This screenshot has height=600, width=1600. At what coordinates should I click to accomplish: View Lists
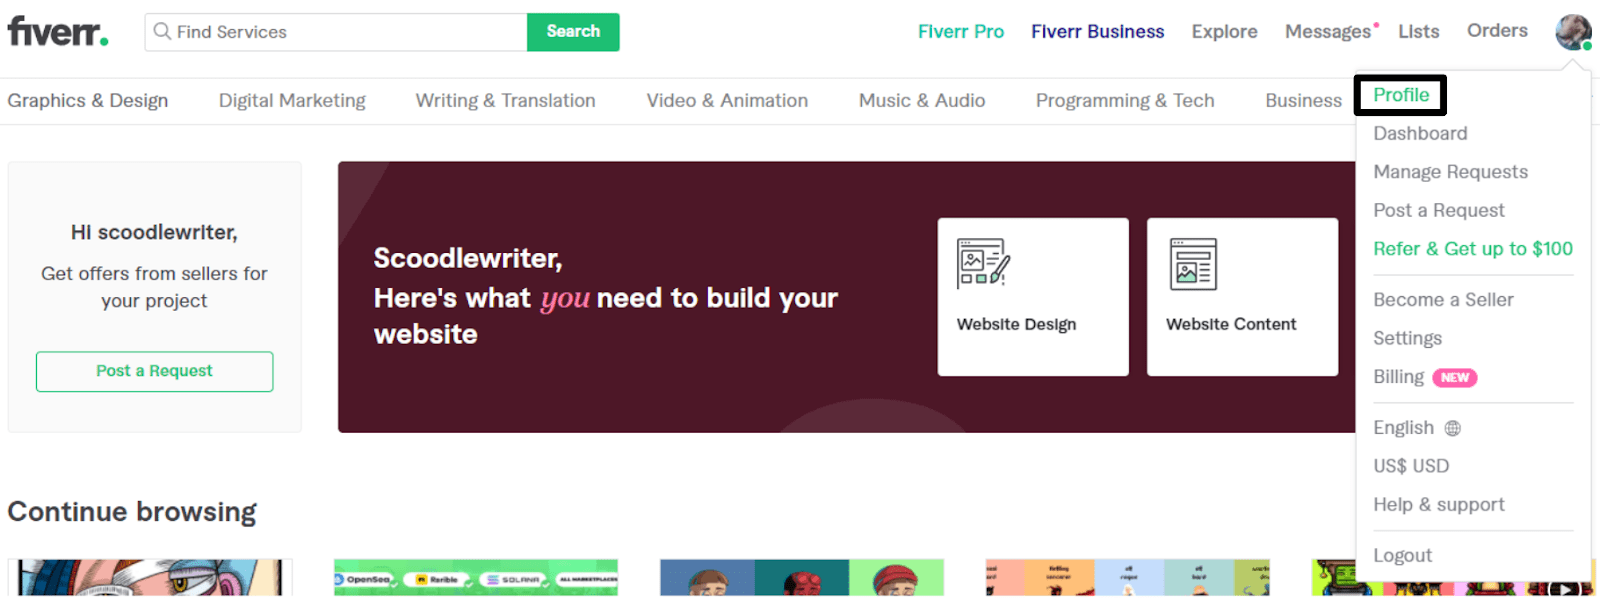tap(1419, 32)
